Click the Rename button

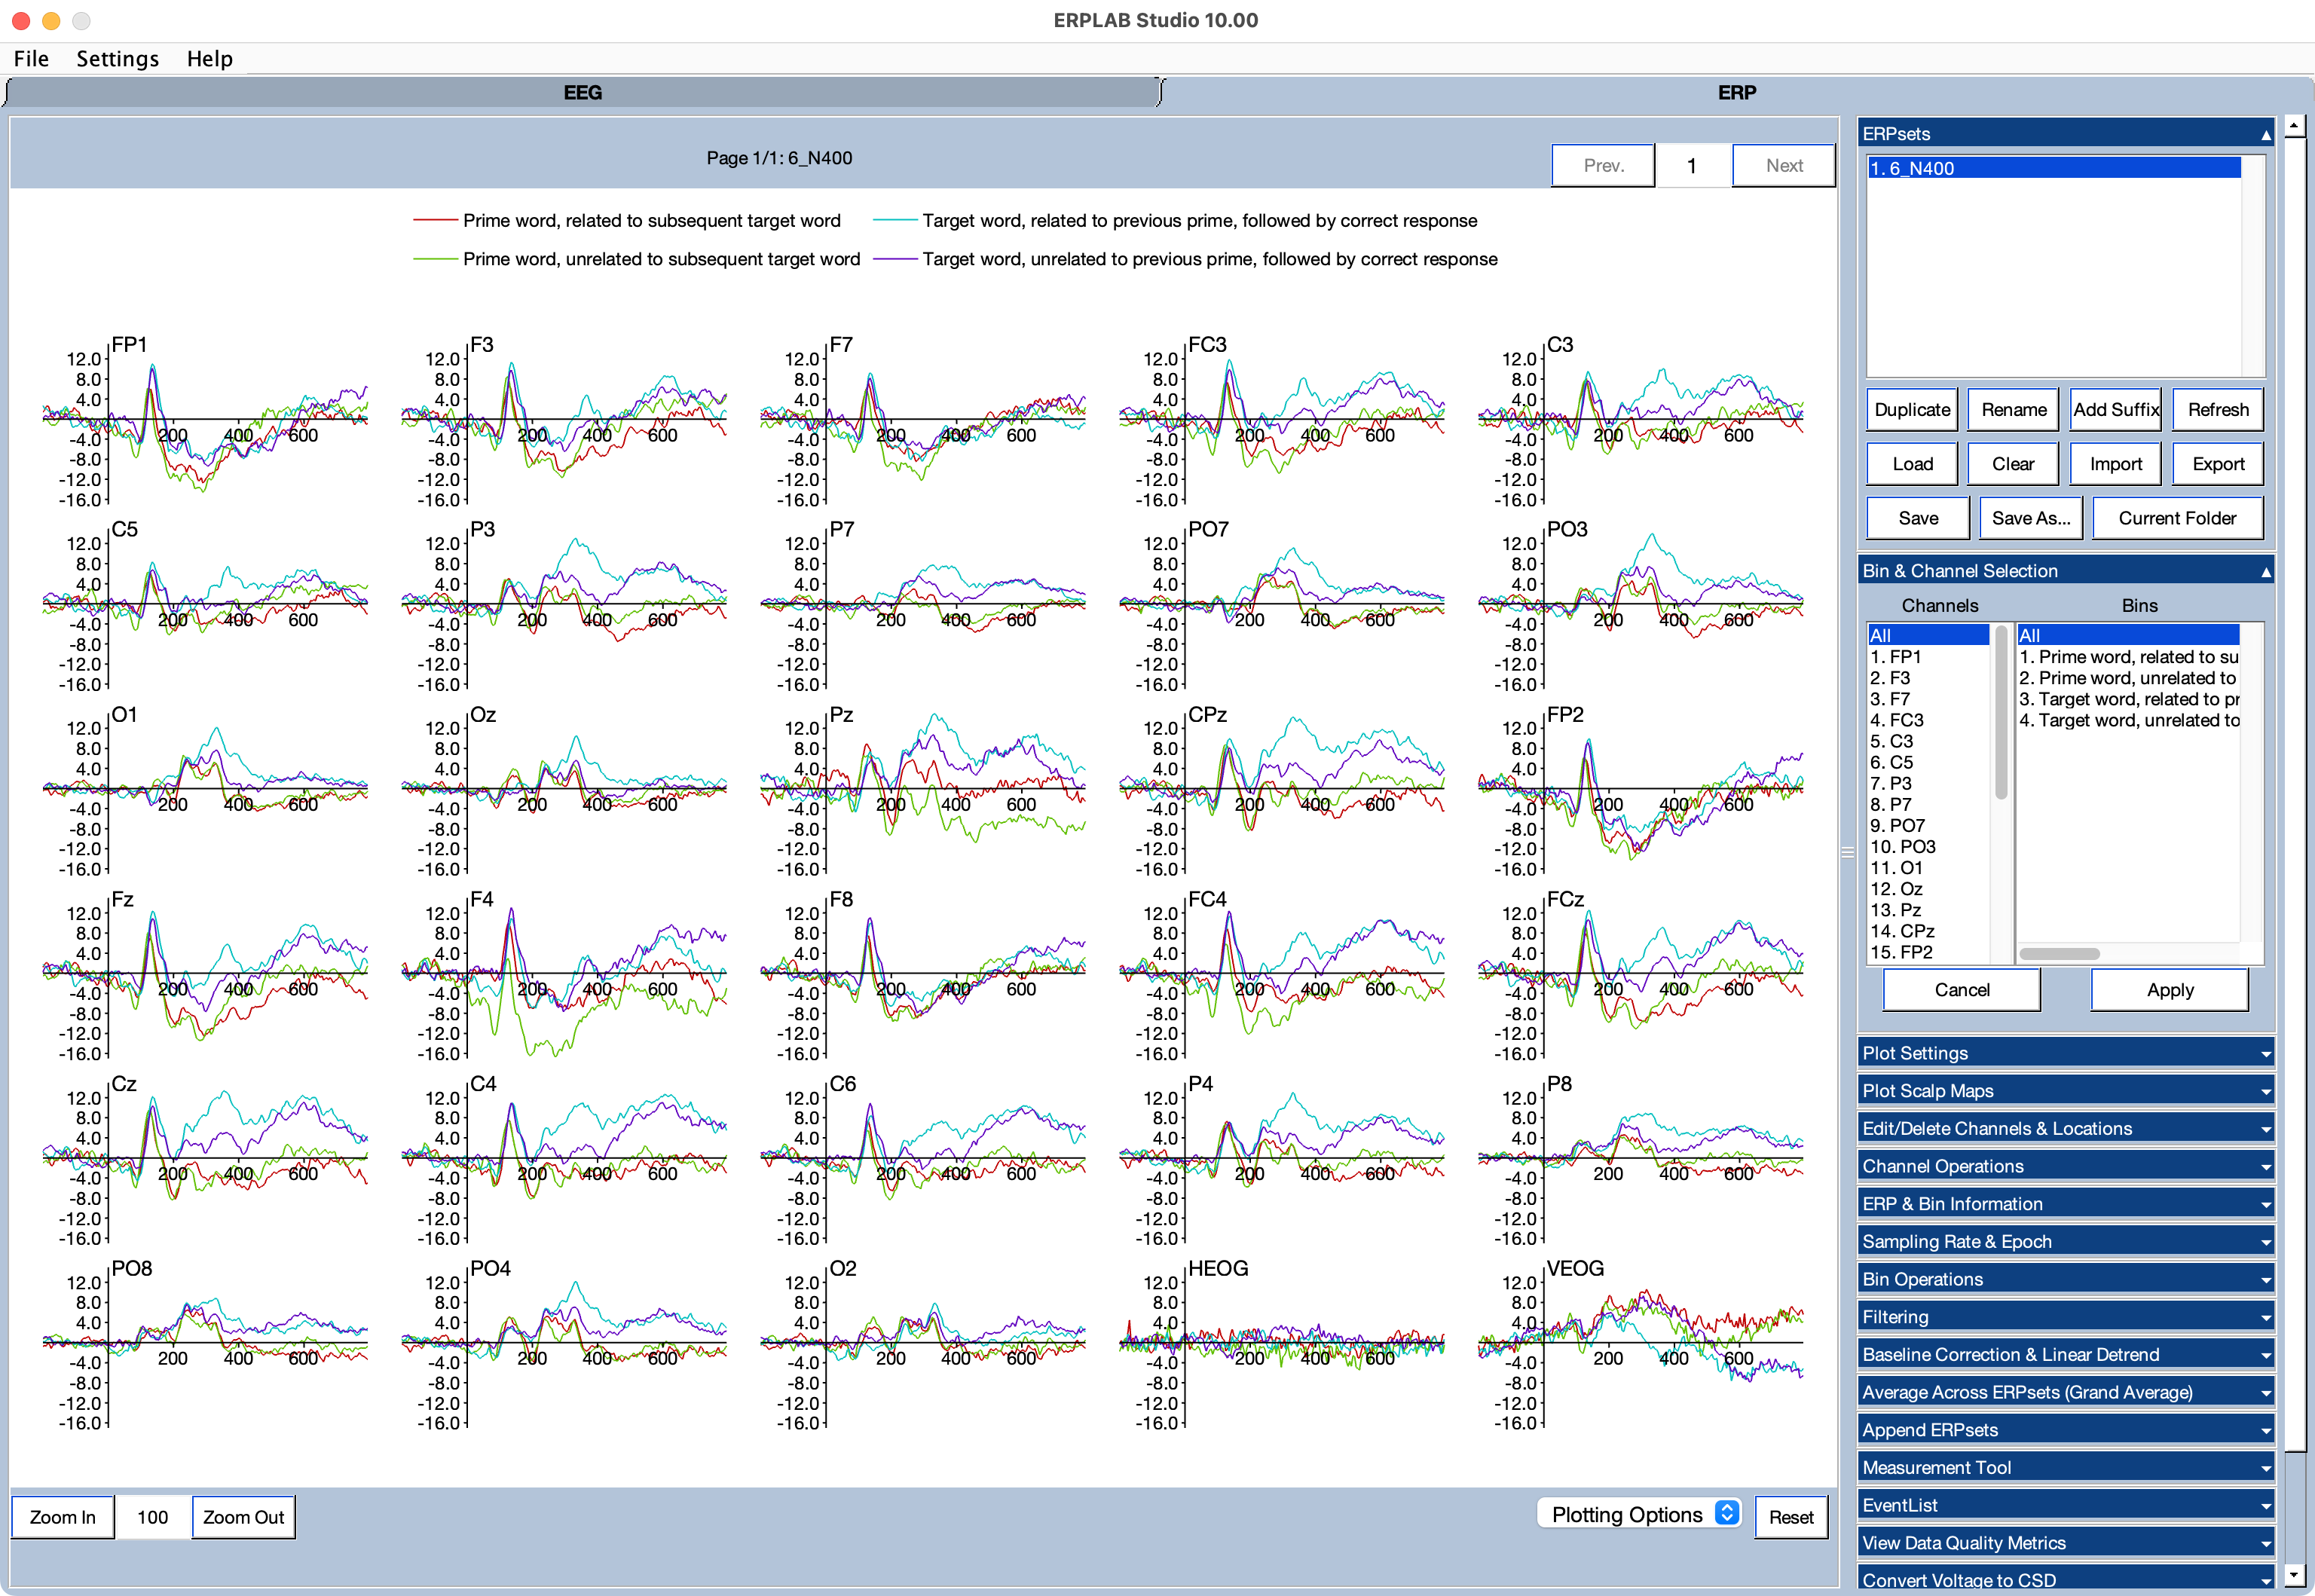[2013, 409]
